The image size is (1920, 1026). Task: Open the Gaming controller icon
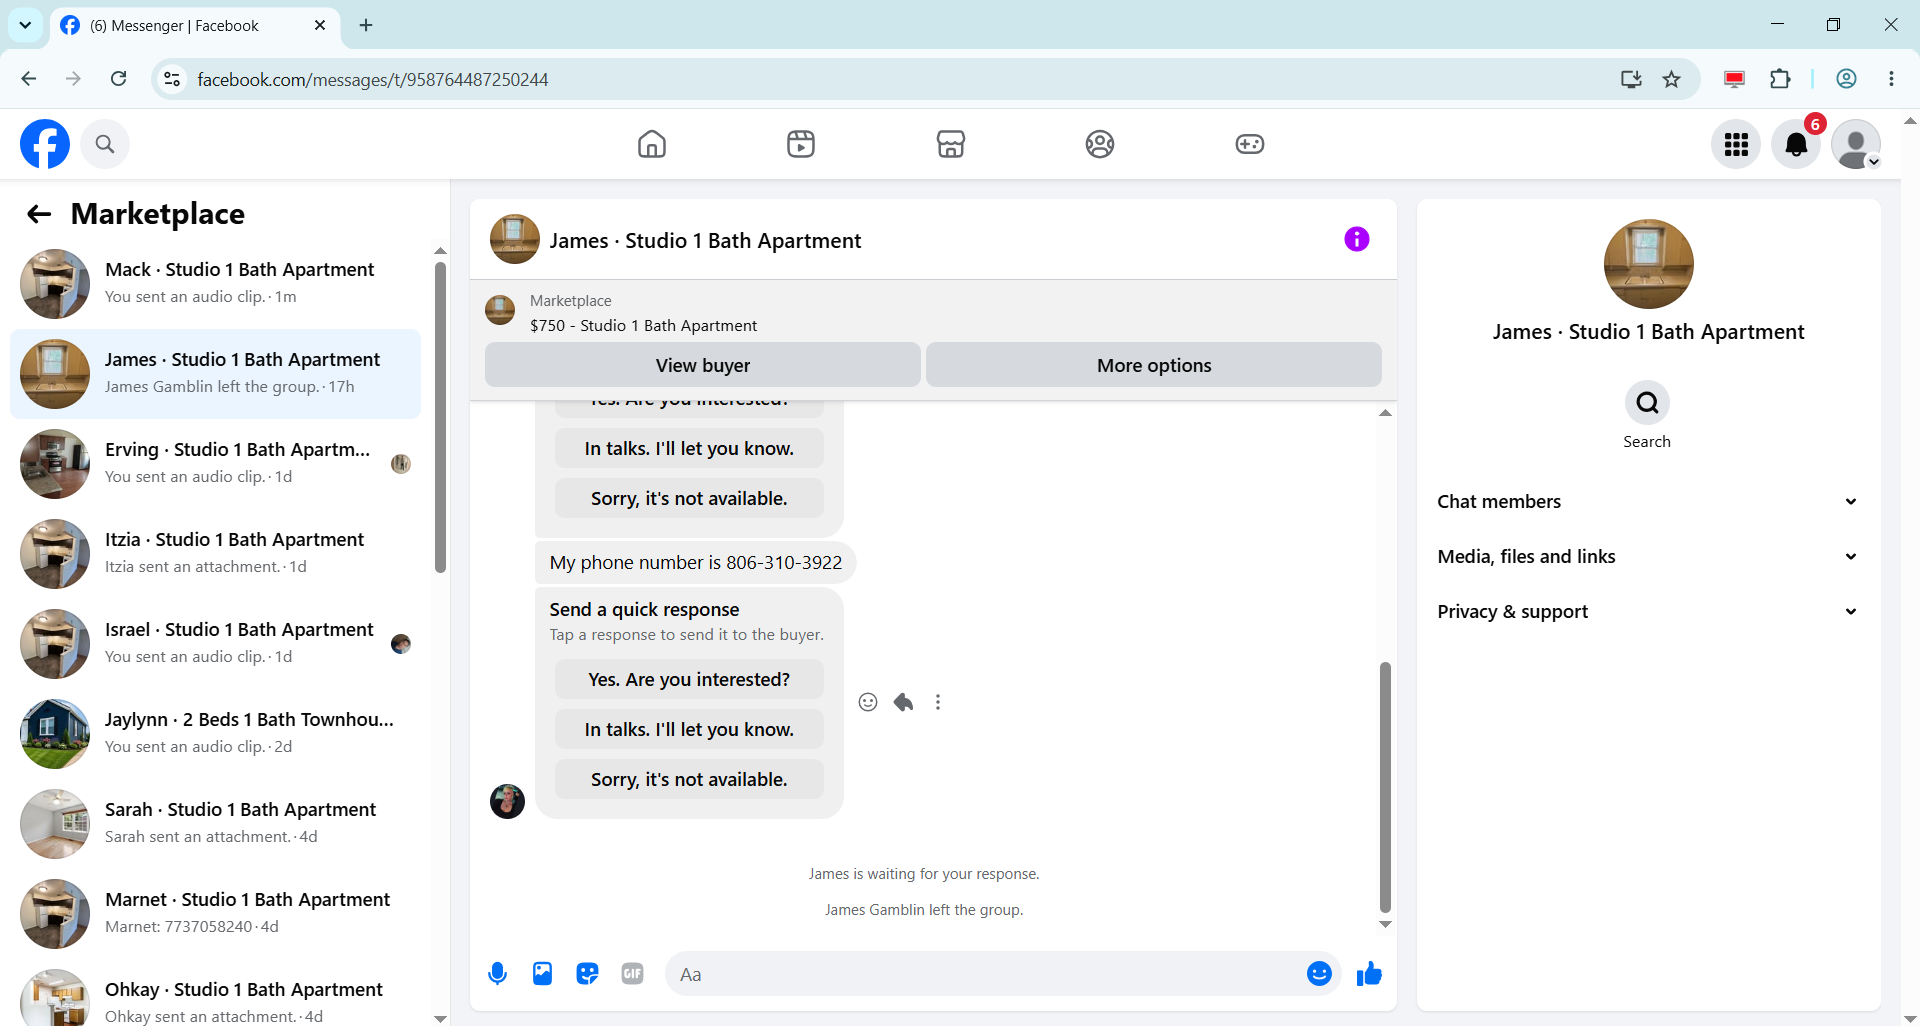(1250, 144)
